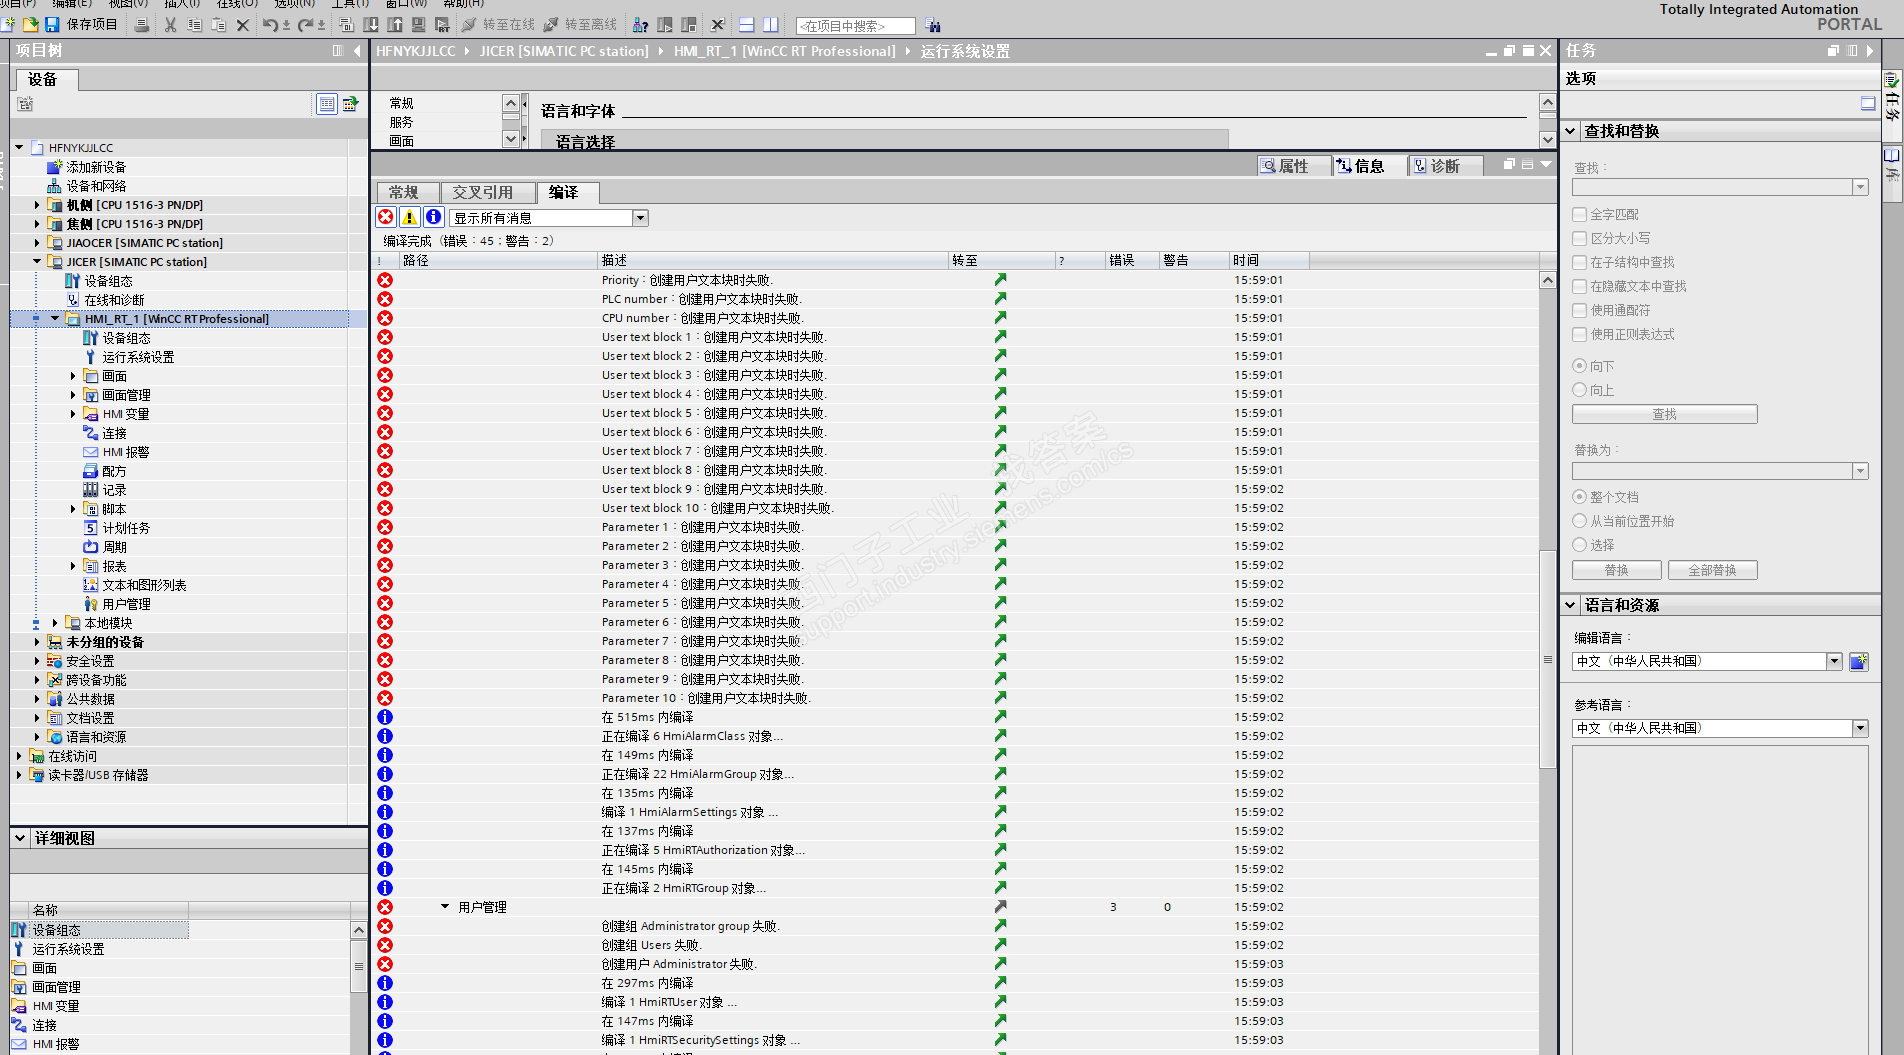Viewport: 1904px width, 1055px height.
Task: Enable the 区分大小写 match case checkbox
Action: pos(1580,238)
